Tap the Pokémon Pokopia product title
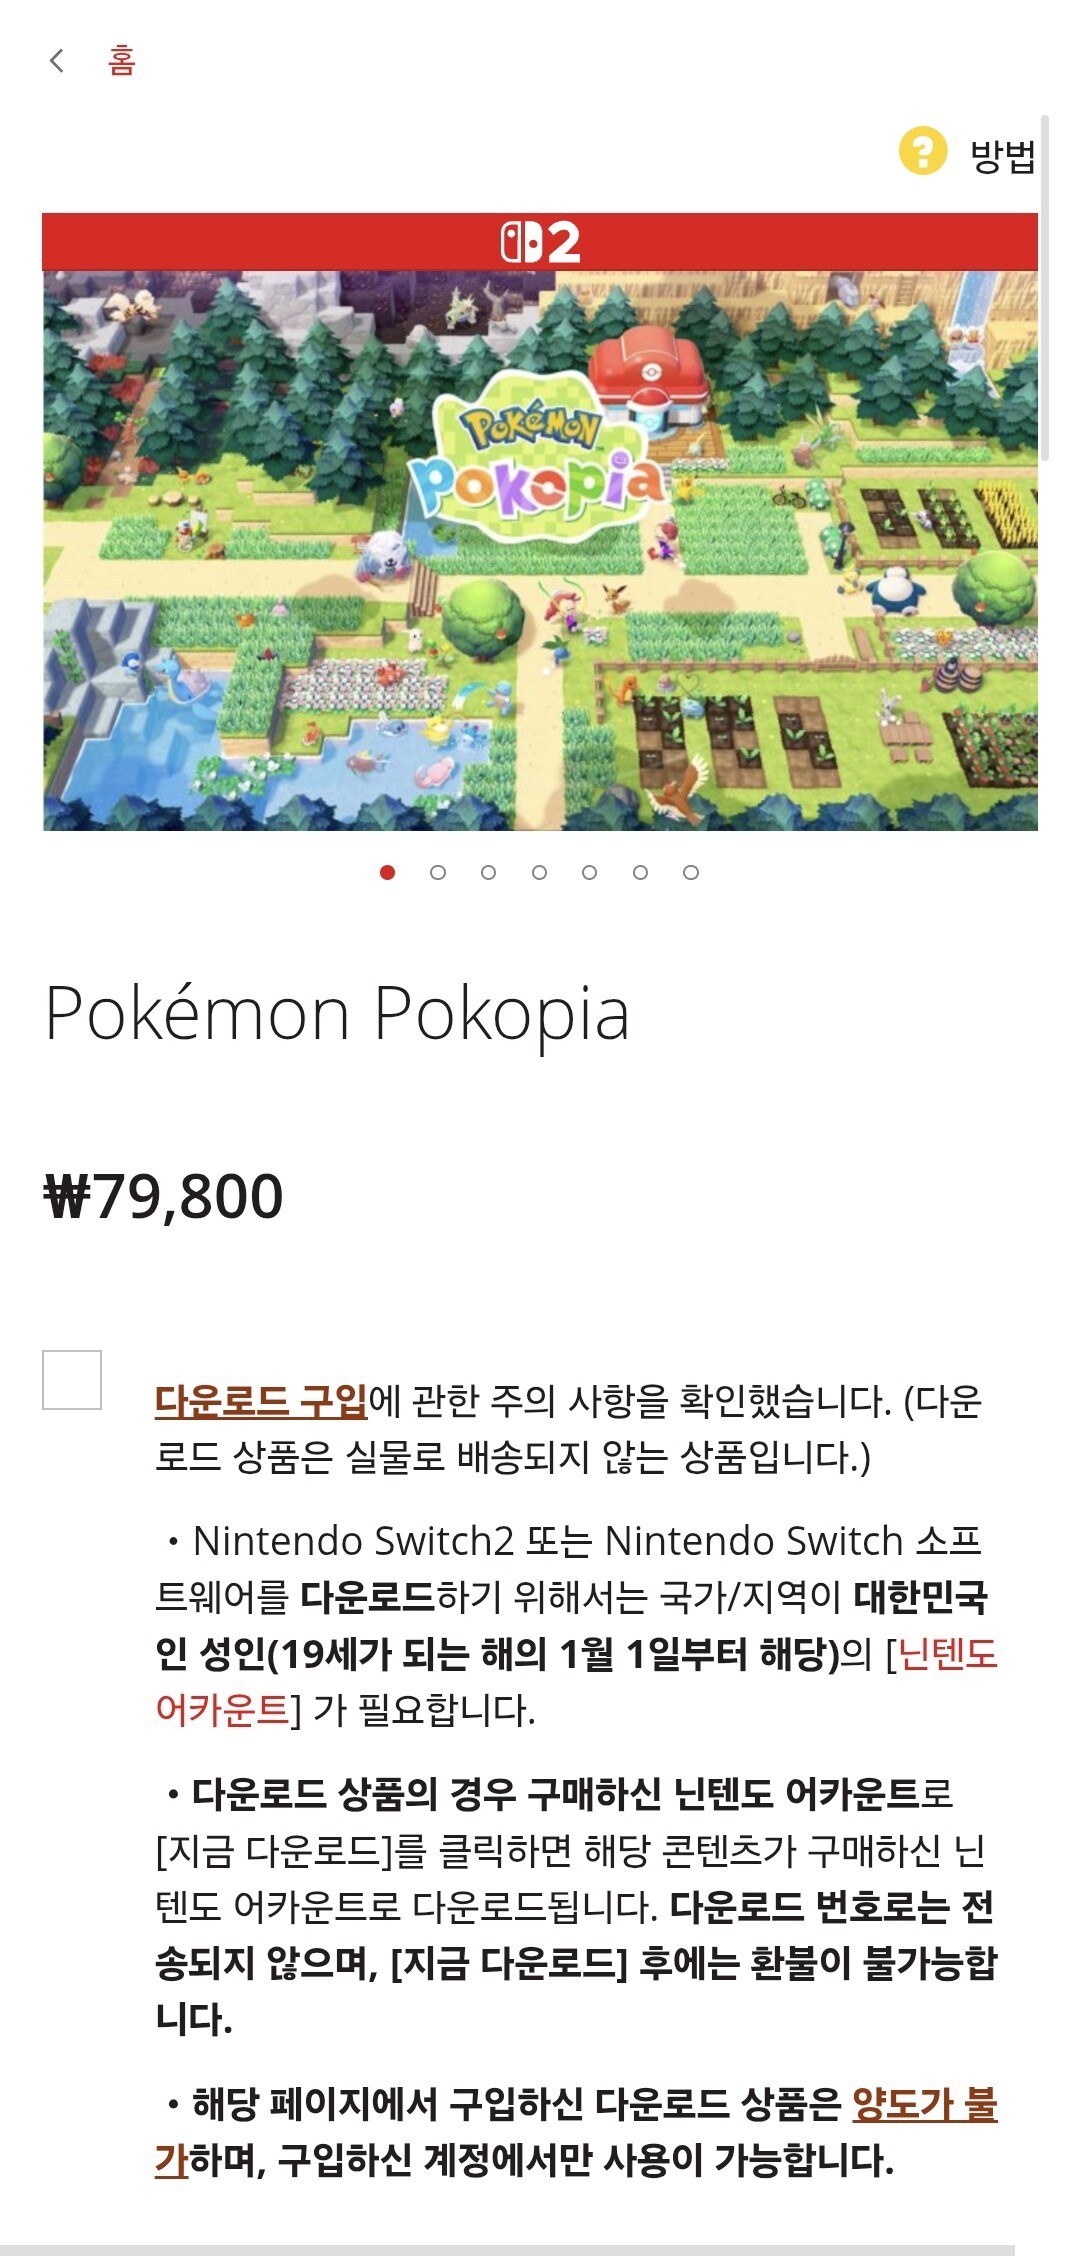1080x2256 pixels. click(338, 1014)
